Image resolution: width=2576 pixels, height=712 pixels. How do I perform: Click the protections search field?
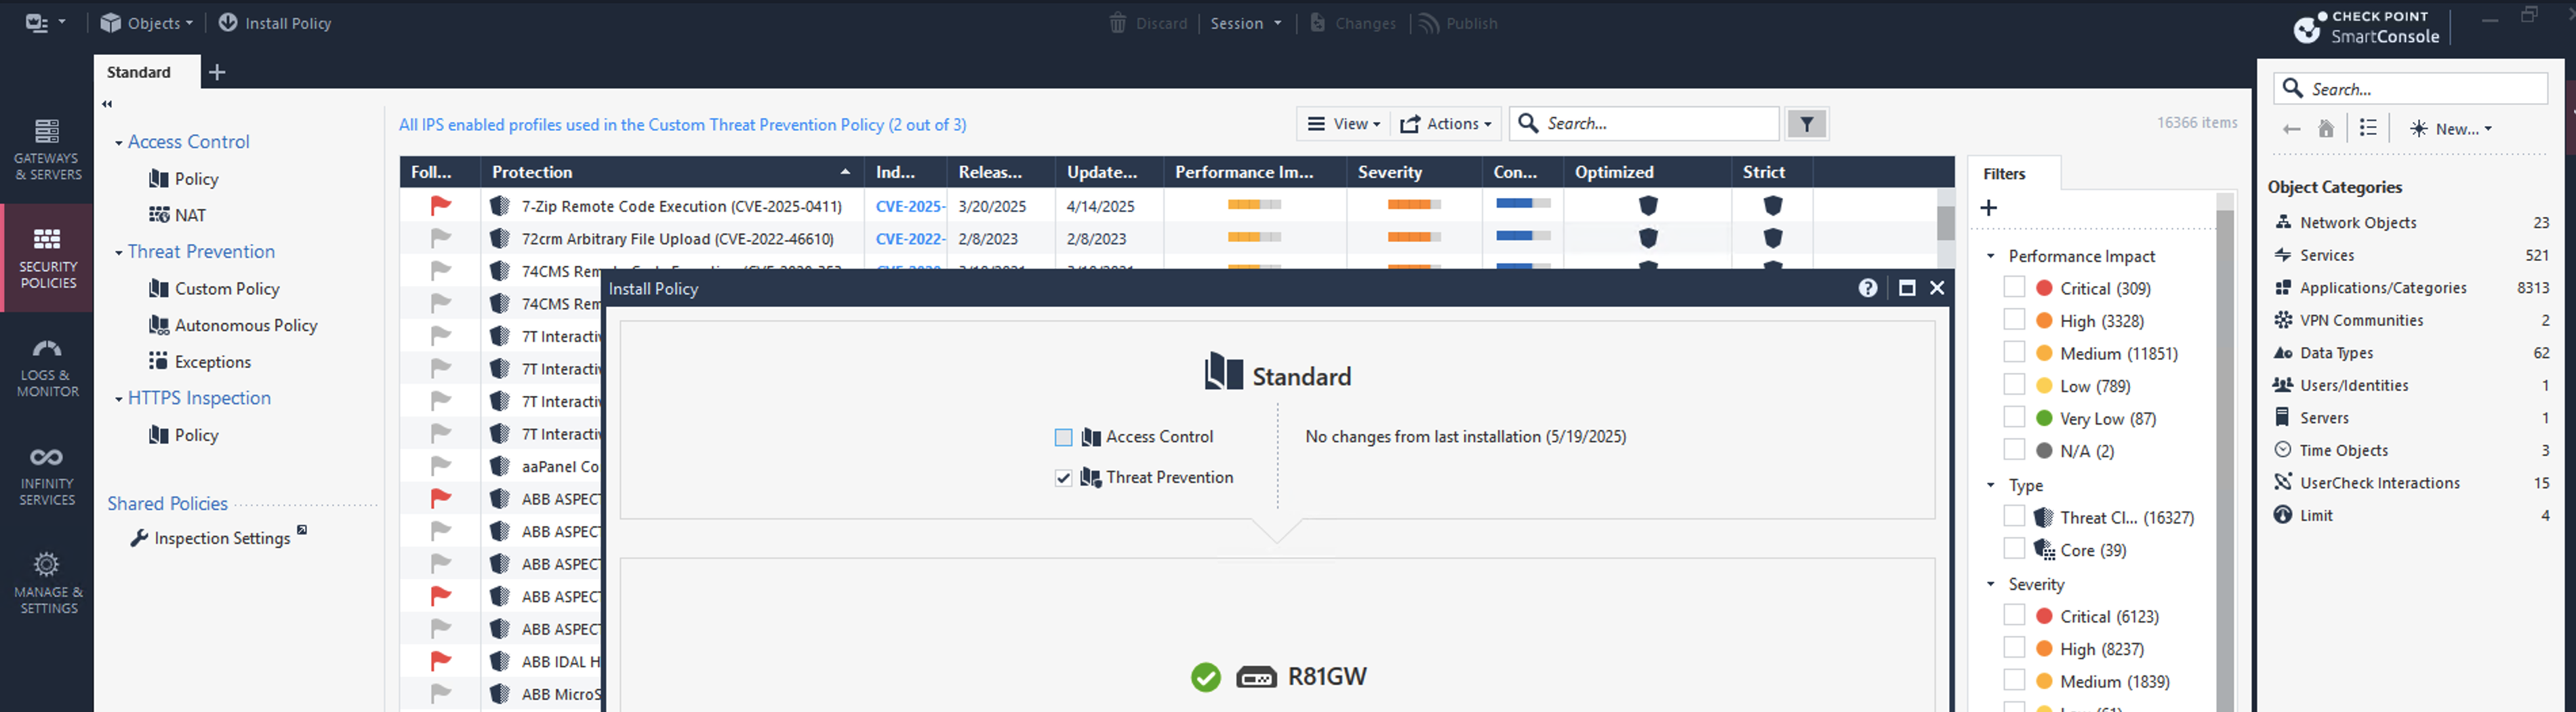(x=1645, y=124)
